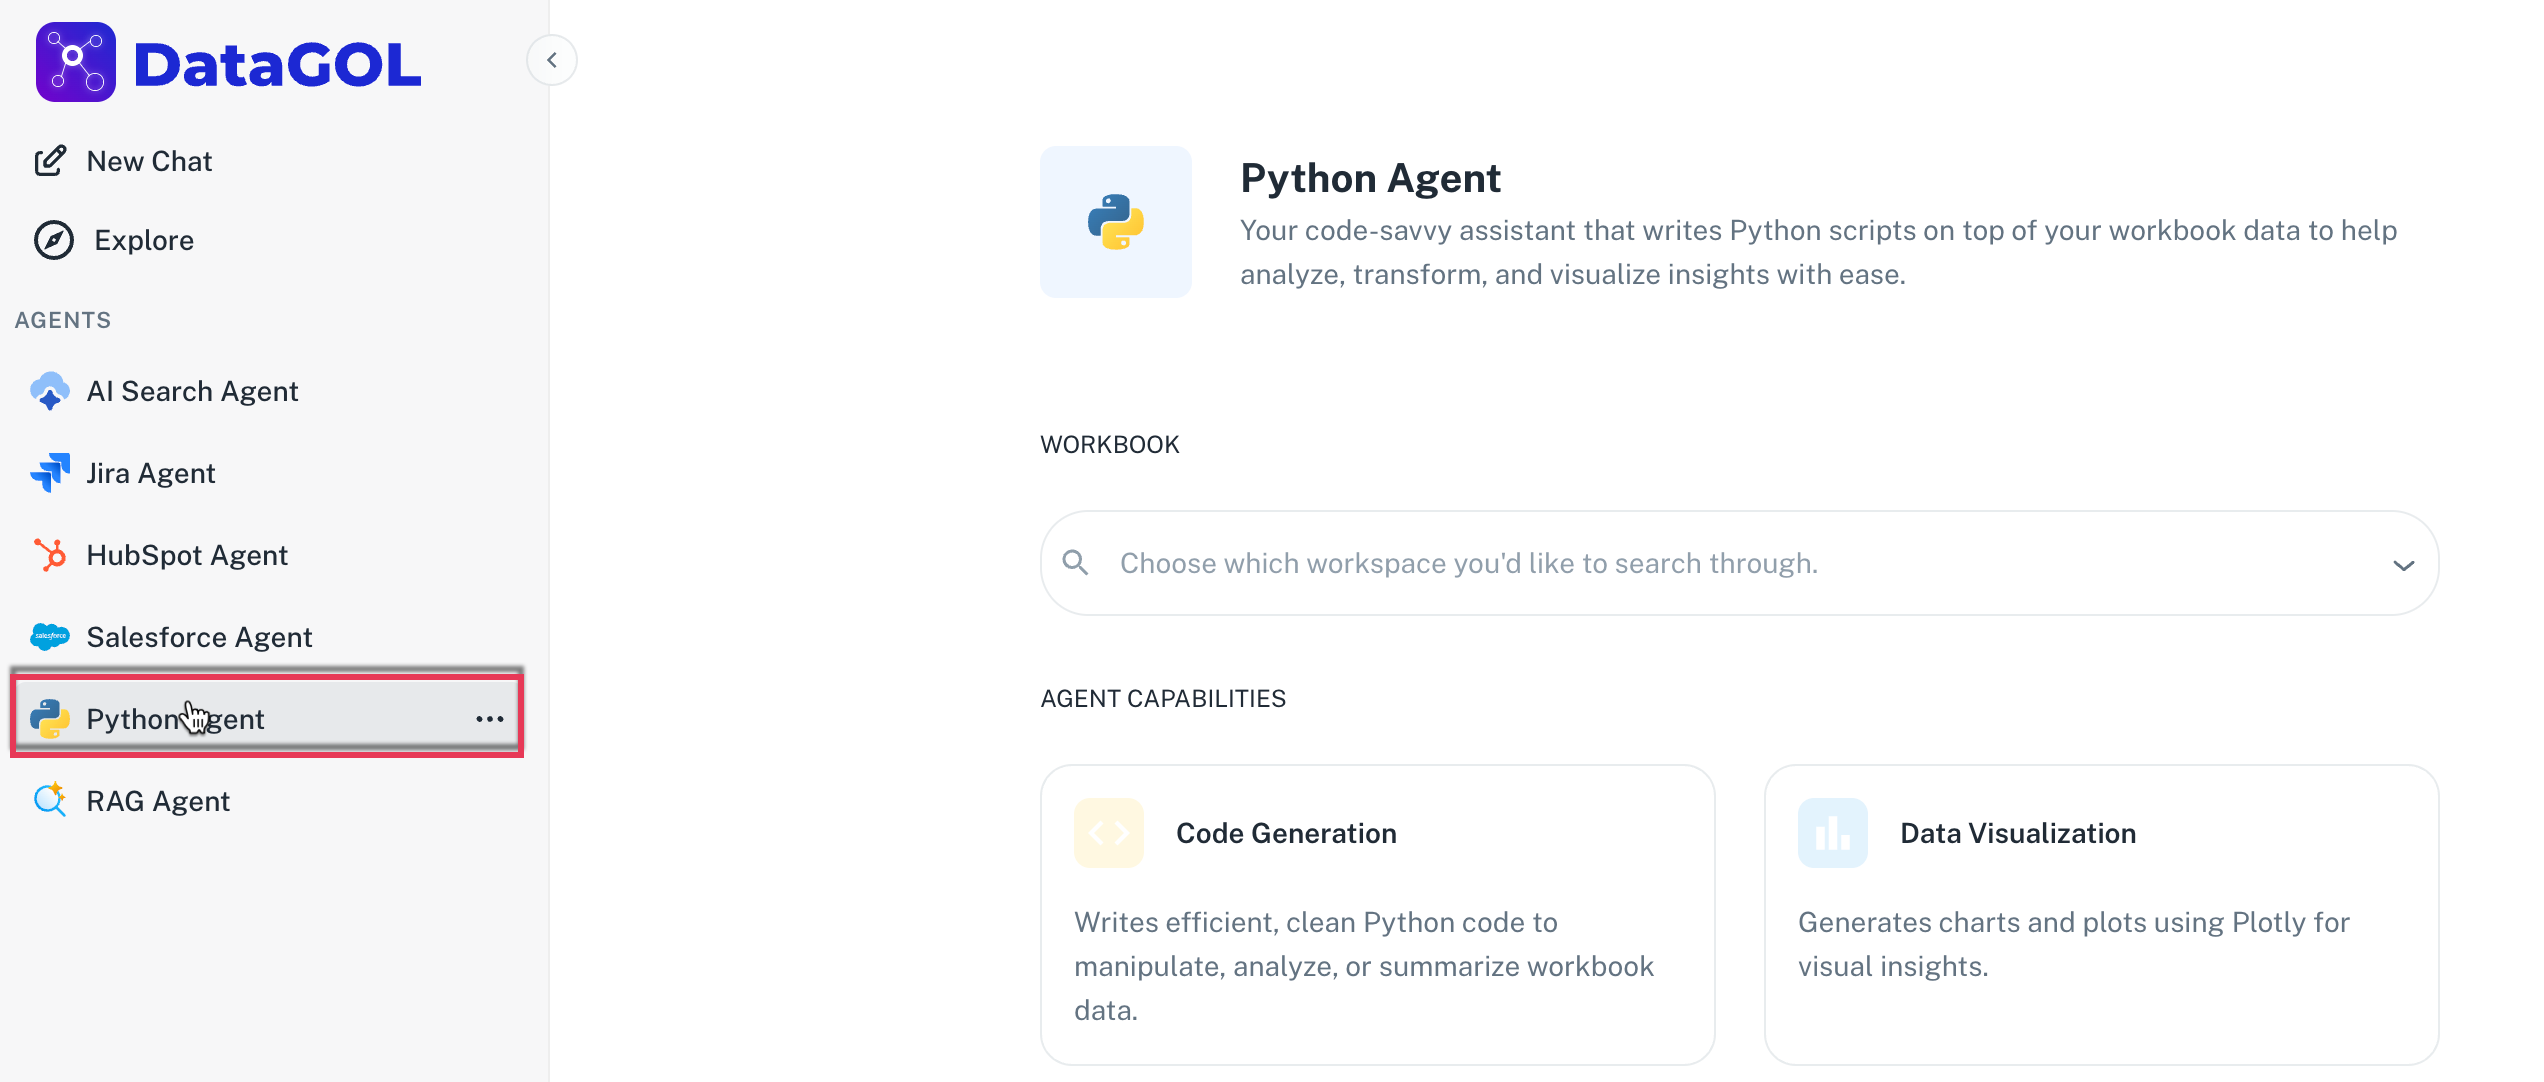The height and width of the screenshot is (1082, 2544).
Task: Click the 'Writes efficient, clean Python code' description
Action: [1364, 966]
